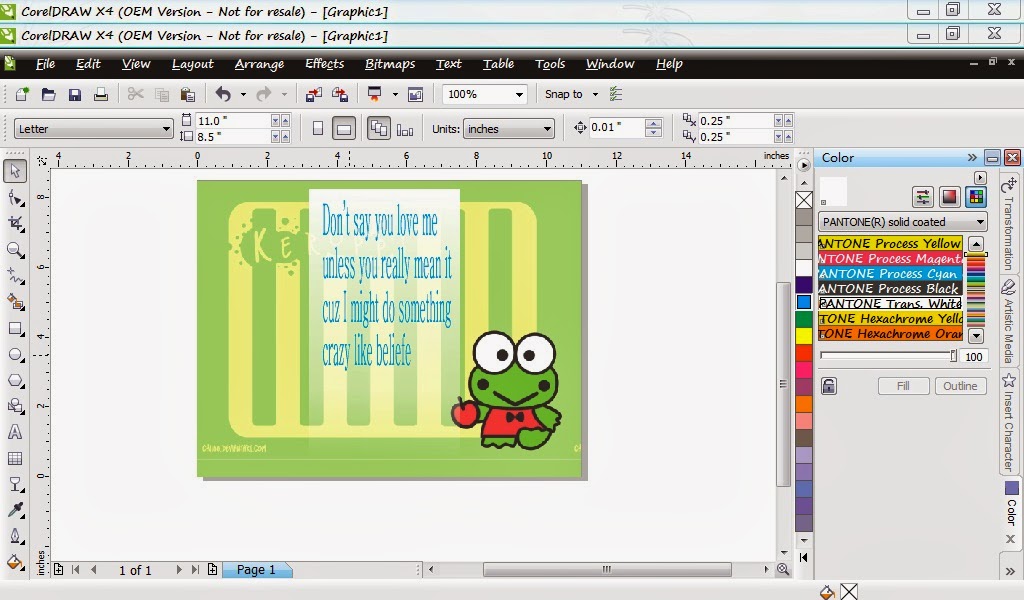Expand the Application Launcher arrow
Screen dimensions: 1024x600
pos(394,95)
